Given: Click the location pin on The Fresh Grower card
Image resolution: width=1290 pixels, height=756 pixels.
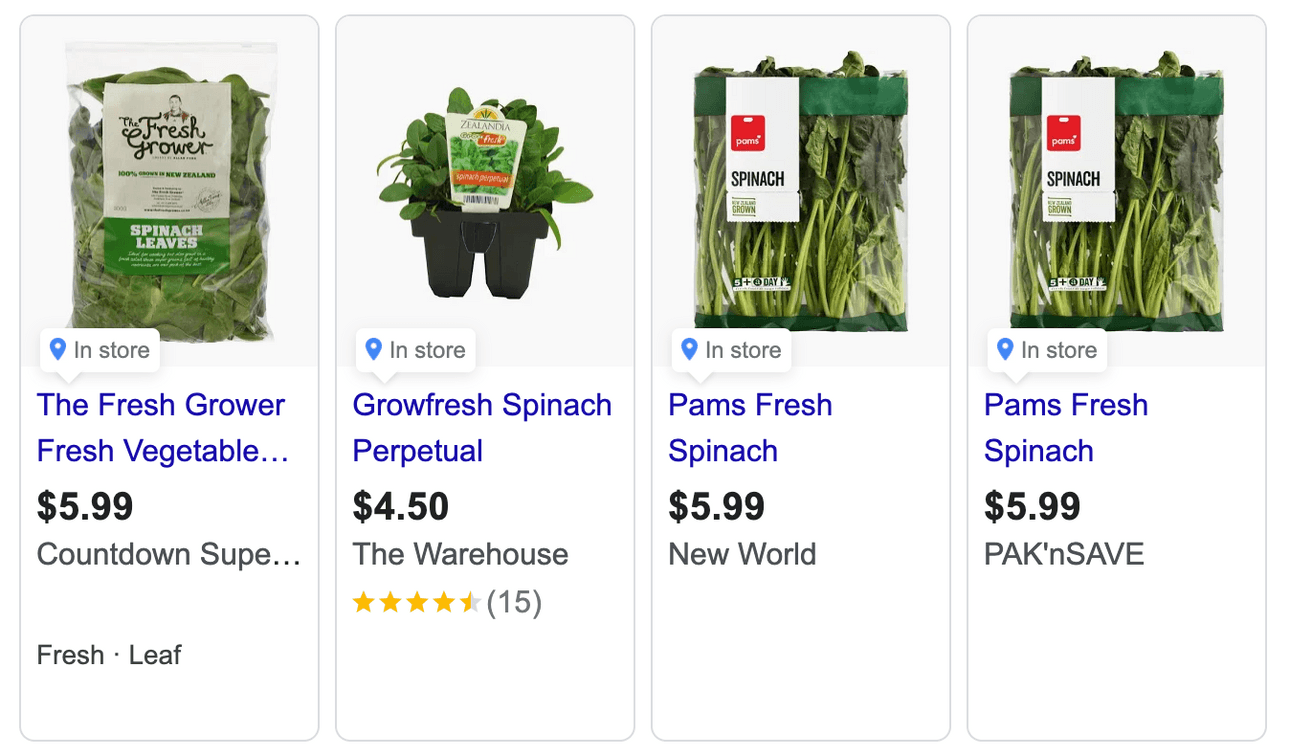Looking at the screenshot, I should (58, 349).
